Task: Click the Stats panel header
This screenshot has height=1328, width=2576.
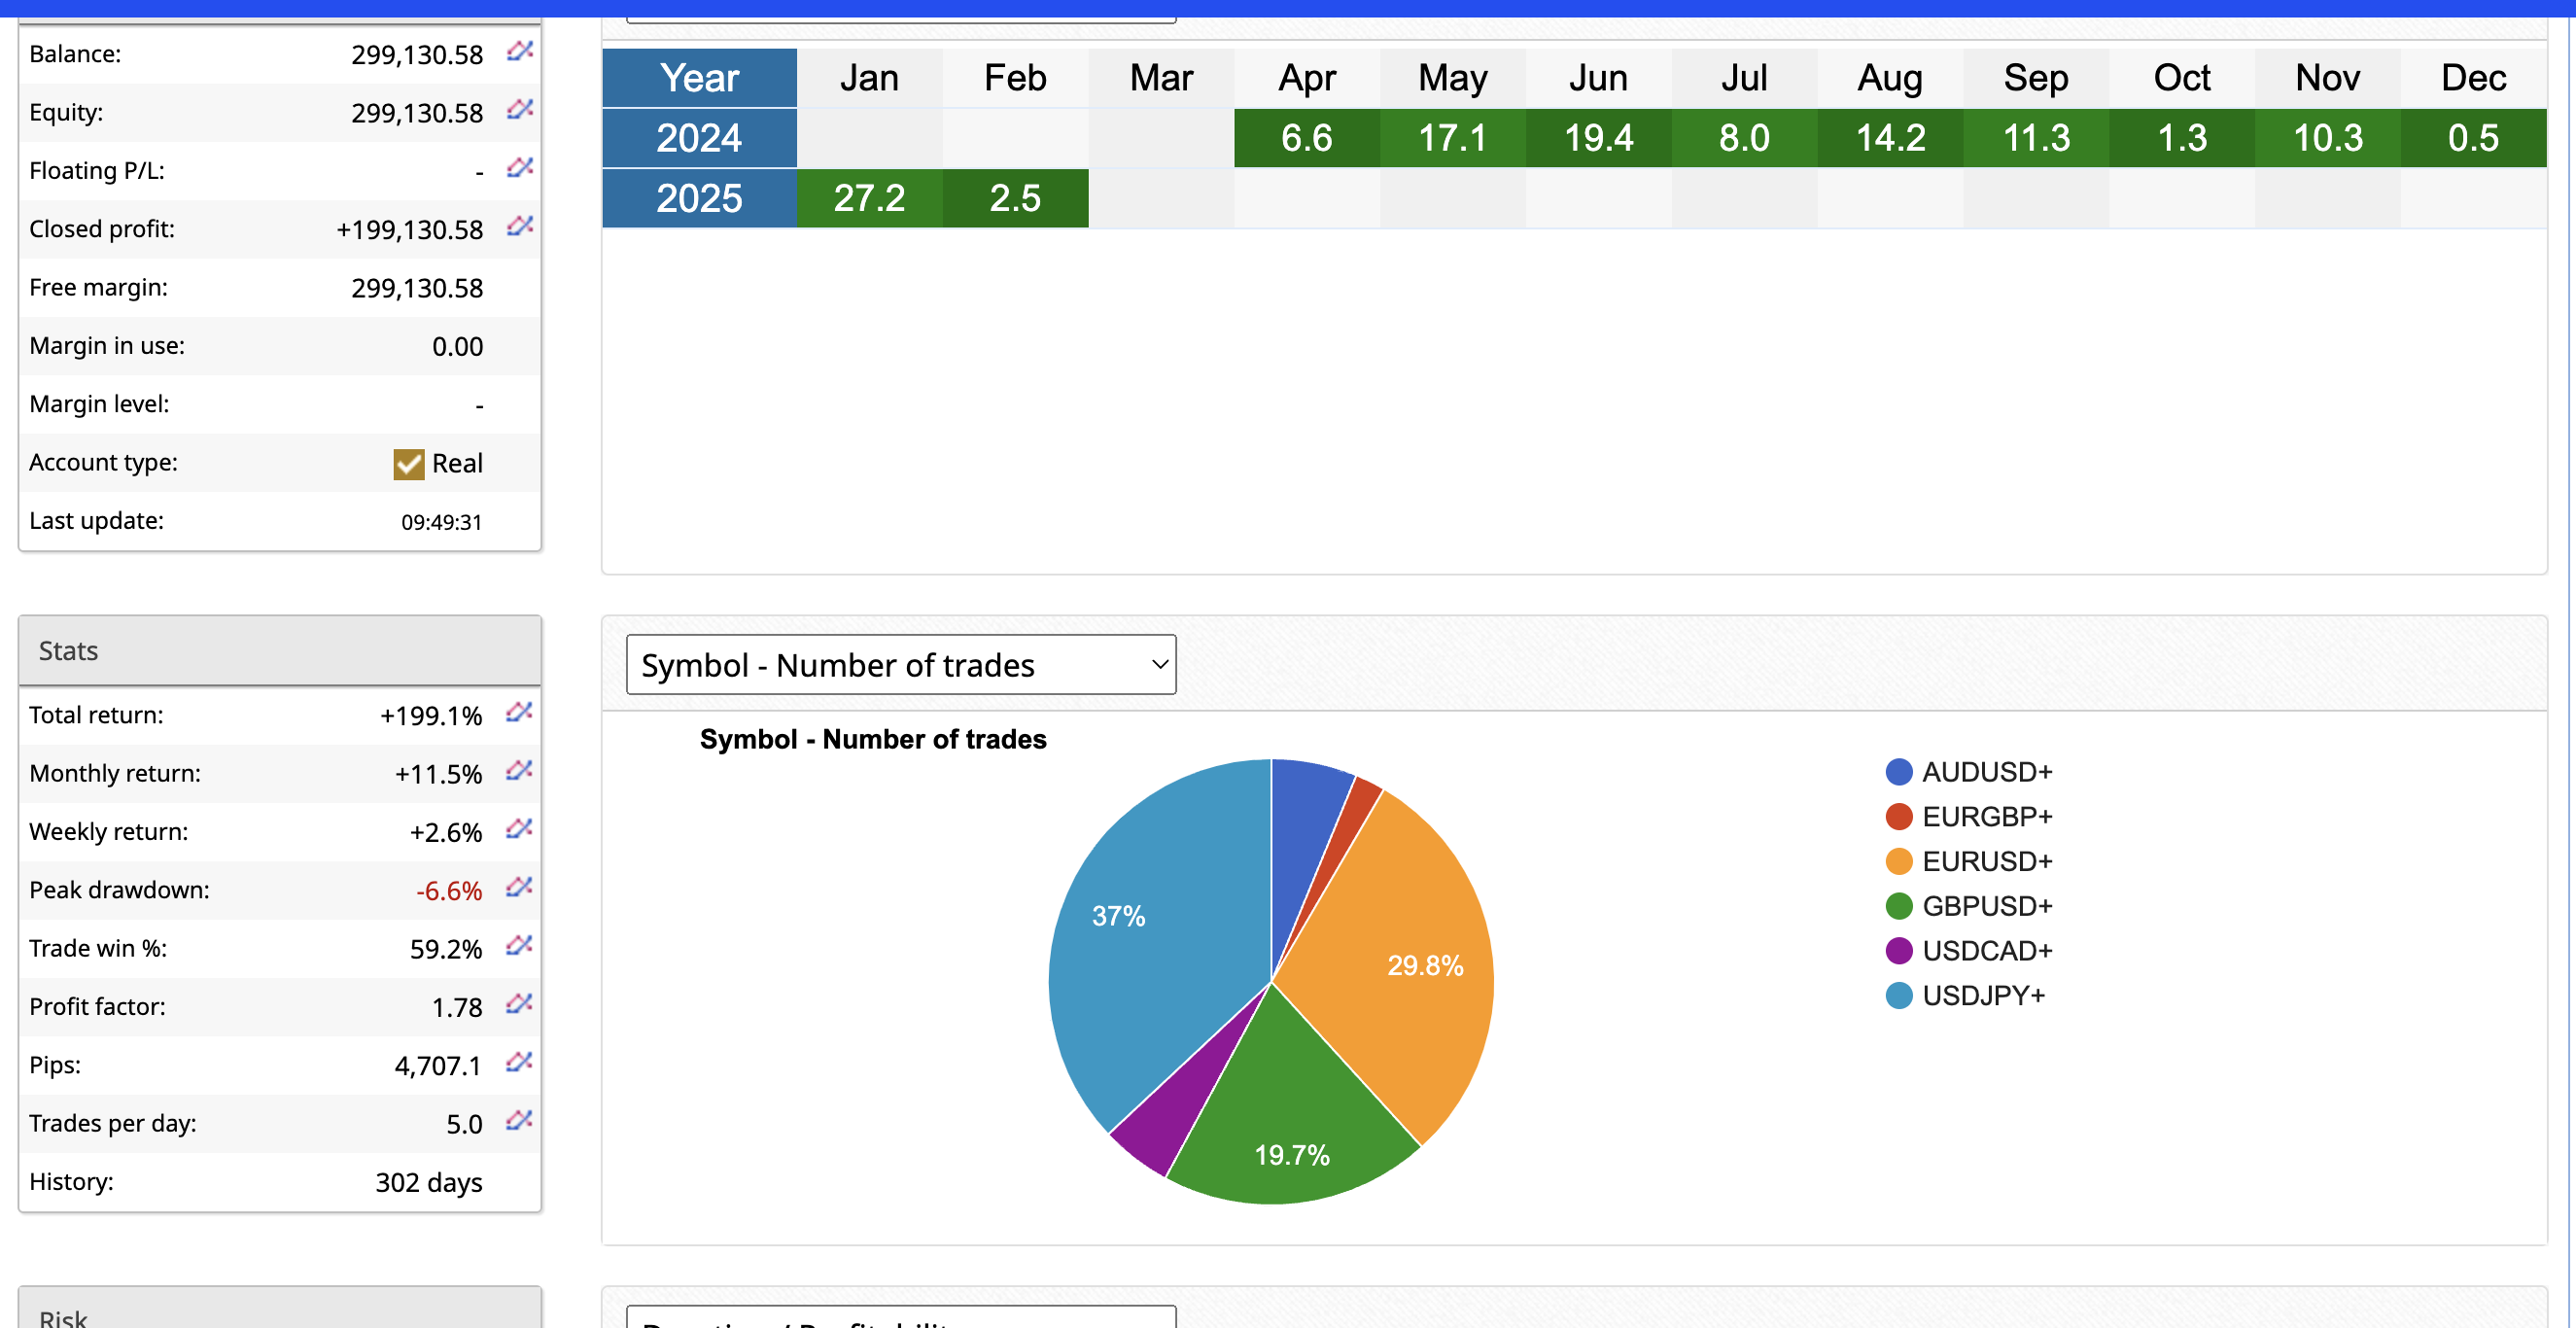Action: pyautogui.click(x=279, y=651)
